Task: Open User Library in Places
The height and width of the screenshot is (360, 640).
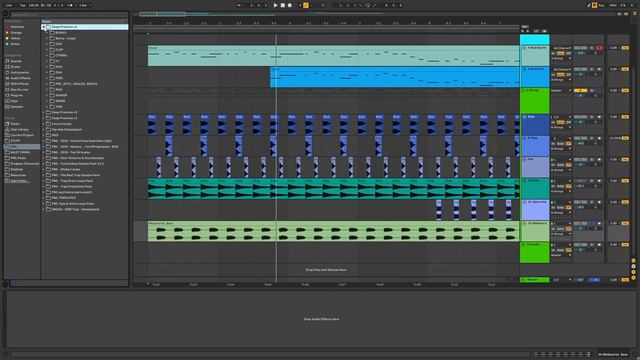Action: point(20,129)
